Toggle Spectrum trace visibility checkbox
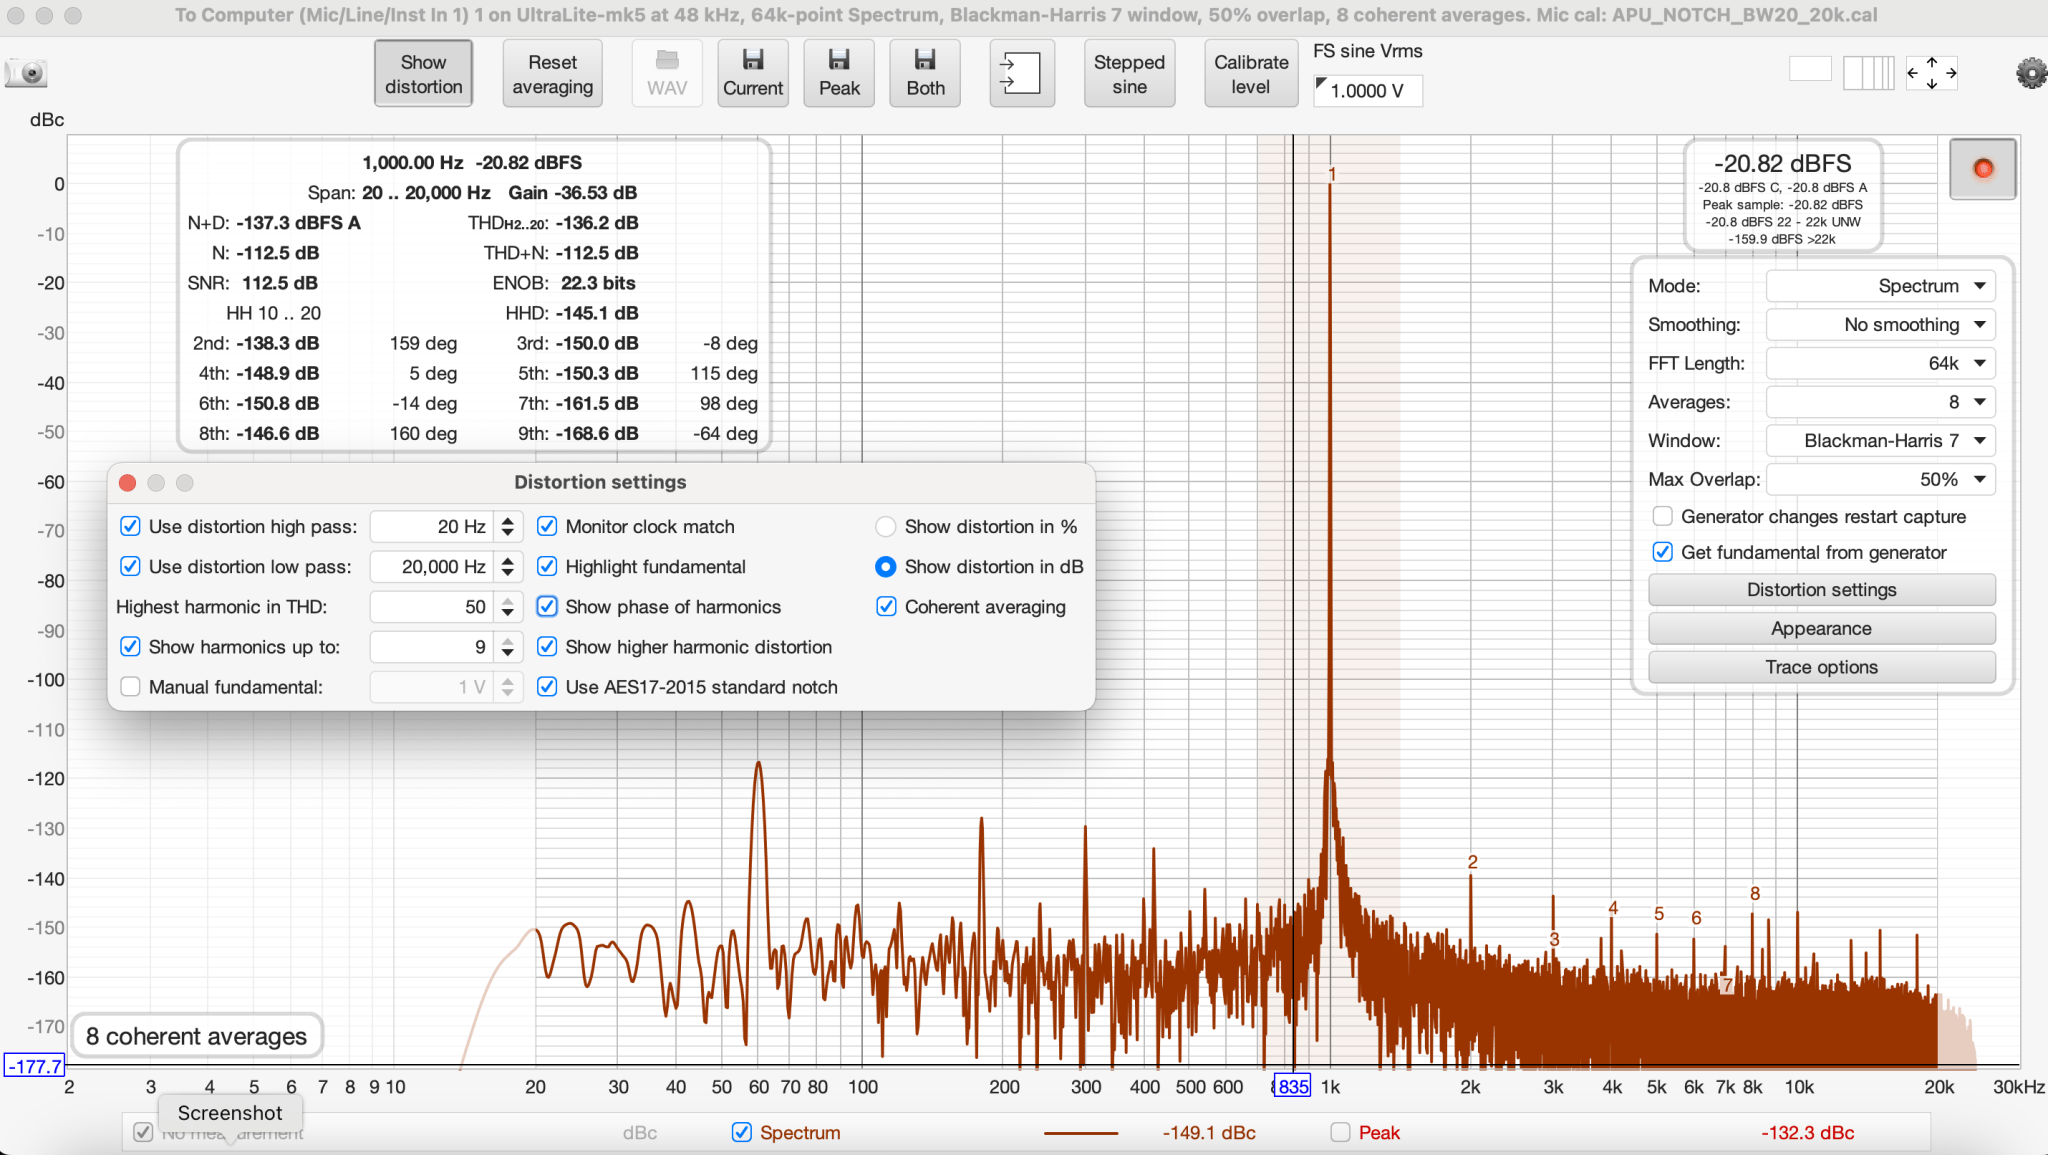2048x1155 pixels. point(742,1133)
